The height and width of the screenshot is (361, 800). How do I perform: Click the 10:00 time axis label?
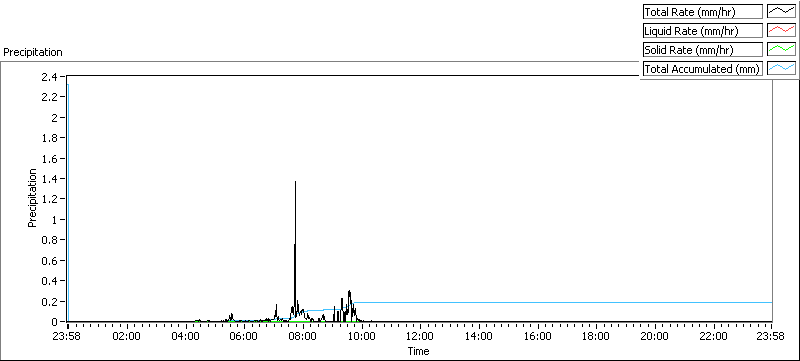coord(361,336)
